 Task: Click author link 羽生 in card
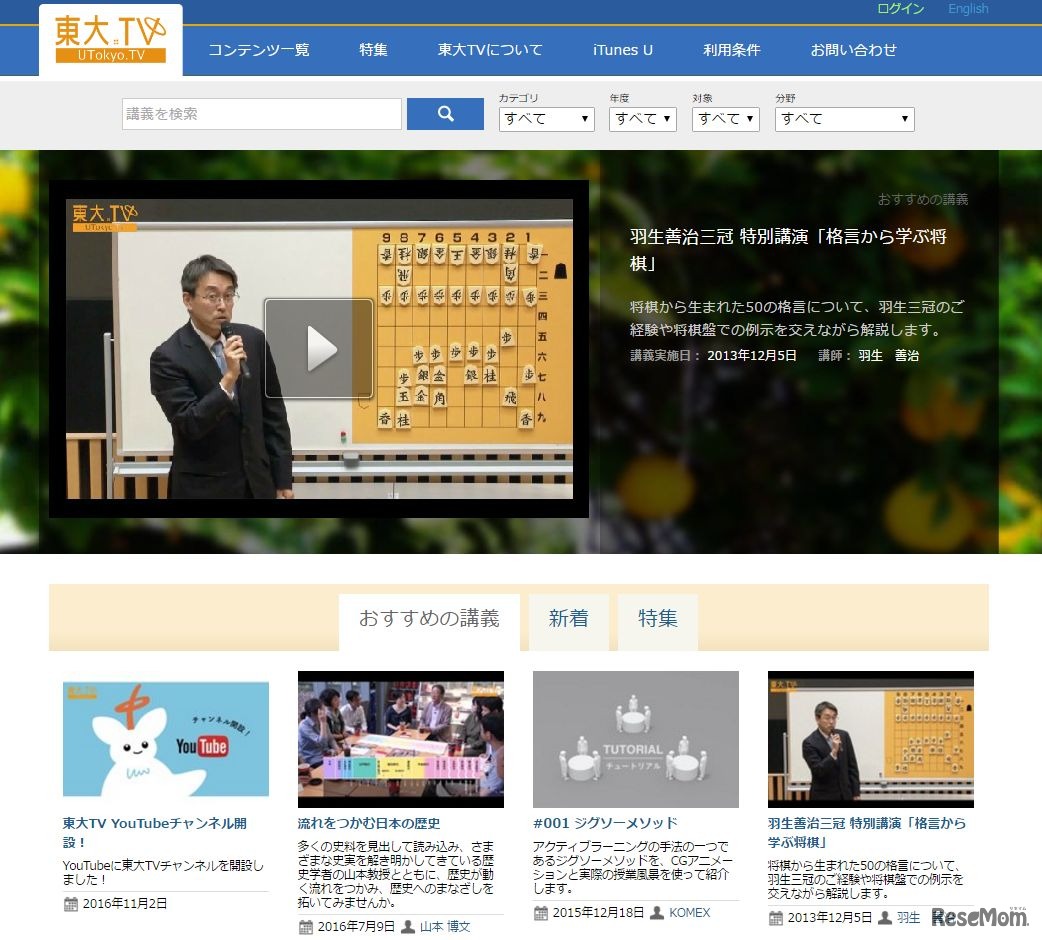click(908, 918)
